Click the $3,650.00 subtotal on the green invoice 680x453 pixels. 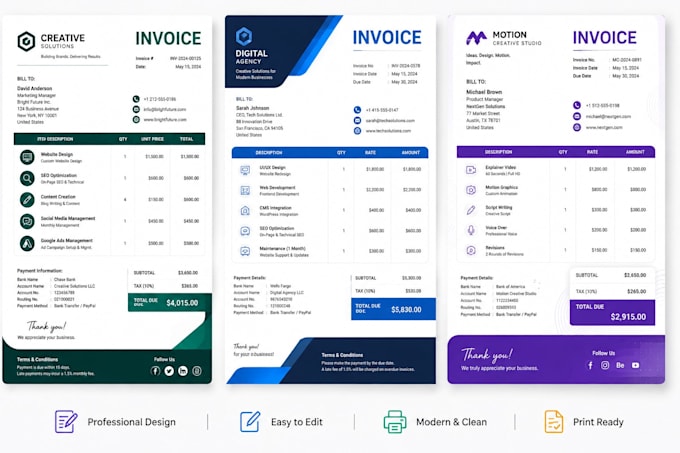click(188, 273)
